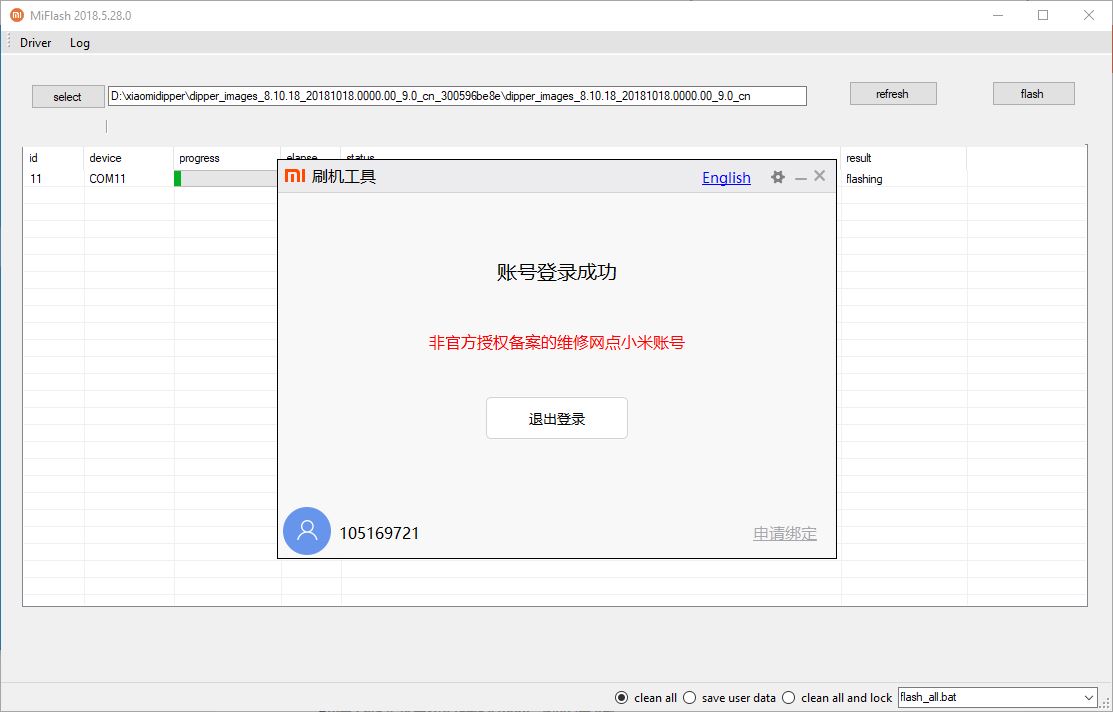The width and height of the screenshot is (1113, 712).
Task: Minimize the 刷机工具 login dialog
Action: pyautogui.click(x=801, y=177)
